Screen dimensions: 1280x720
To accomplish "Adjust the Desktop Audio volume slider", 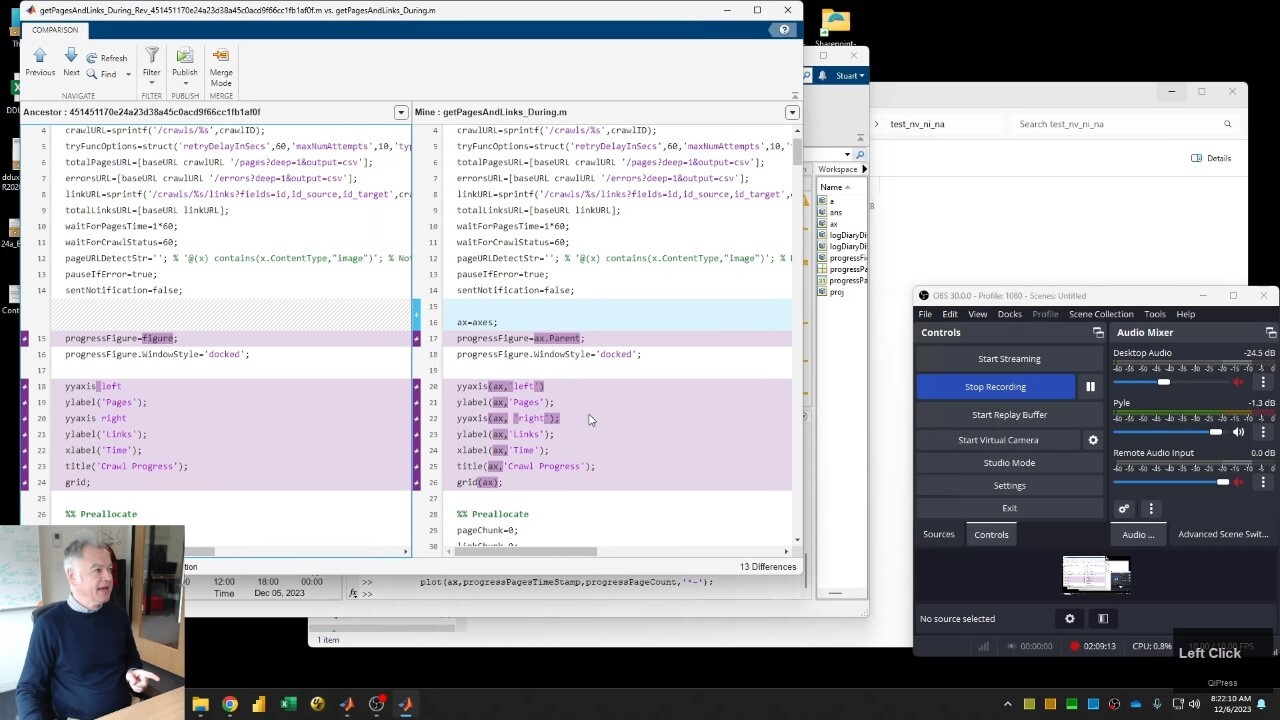I will point(1163,382).
